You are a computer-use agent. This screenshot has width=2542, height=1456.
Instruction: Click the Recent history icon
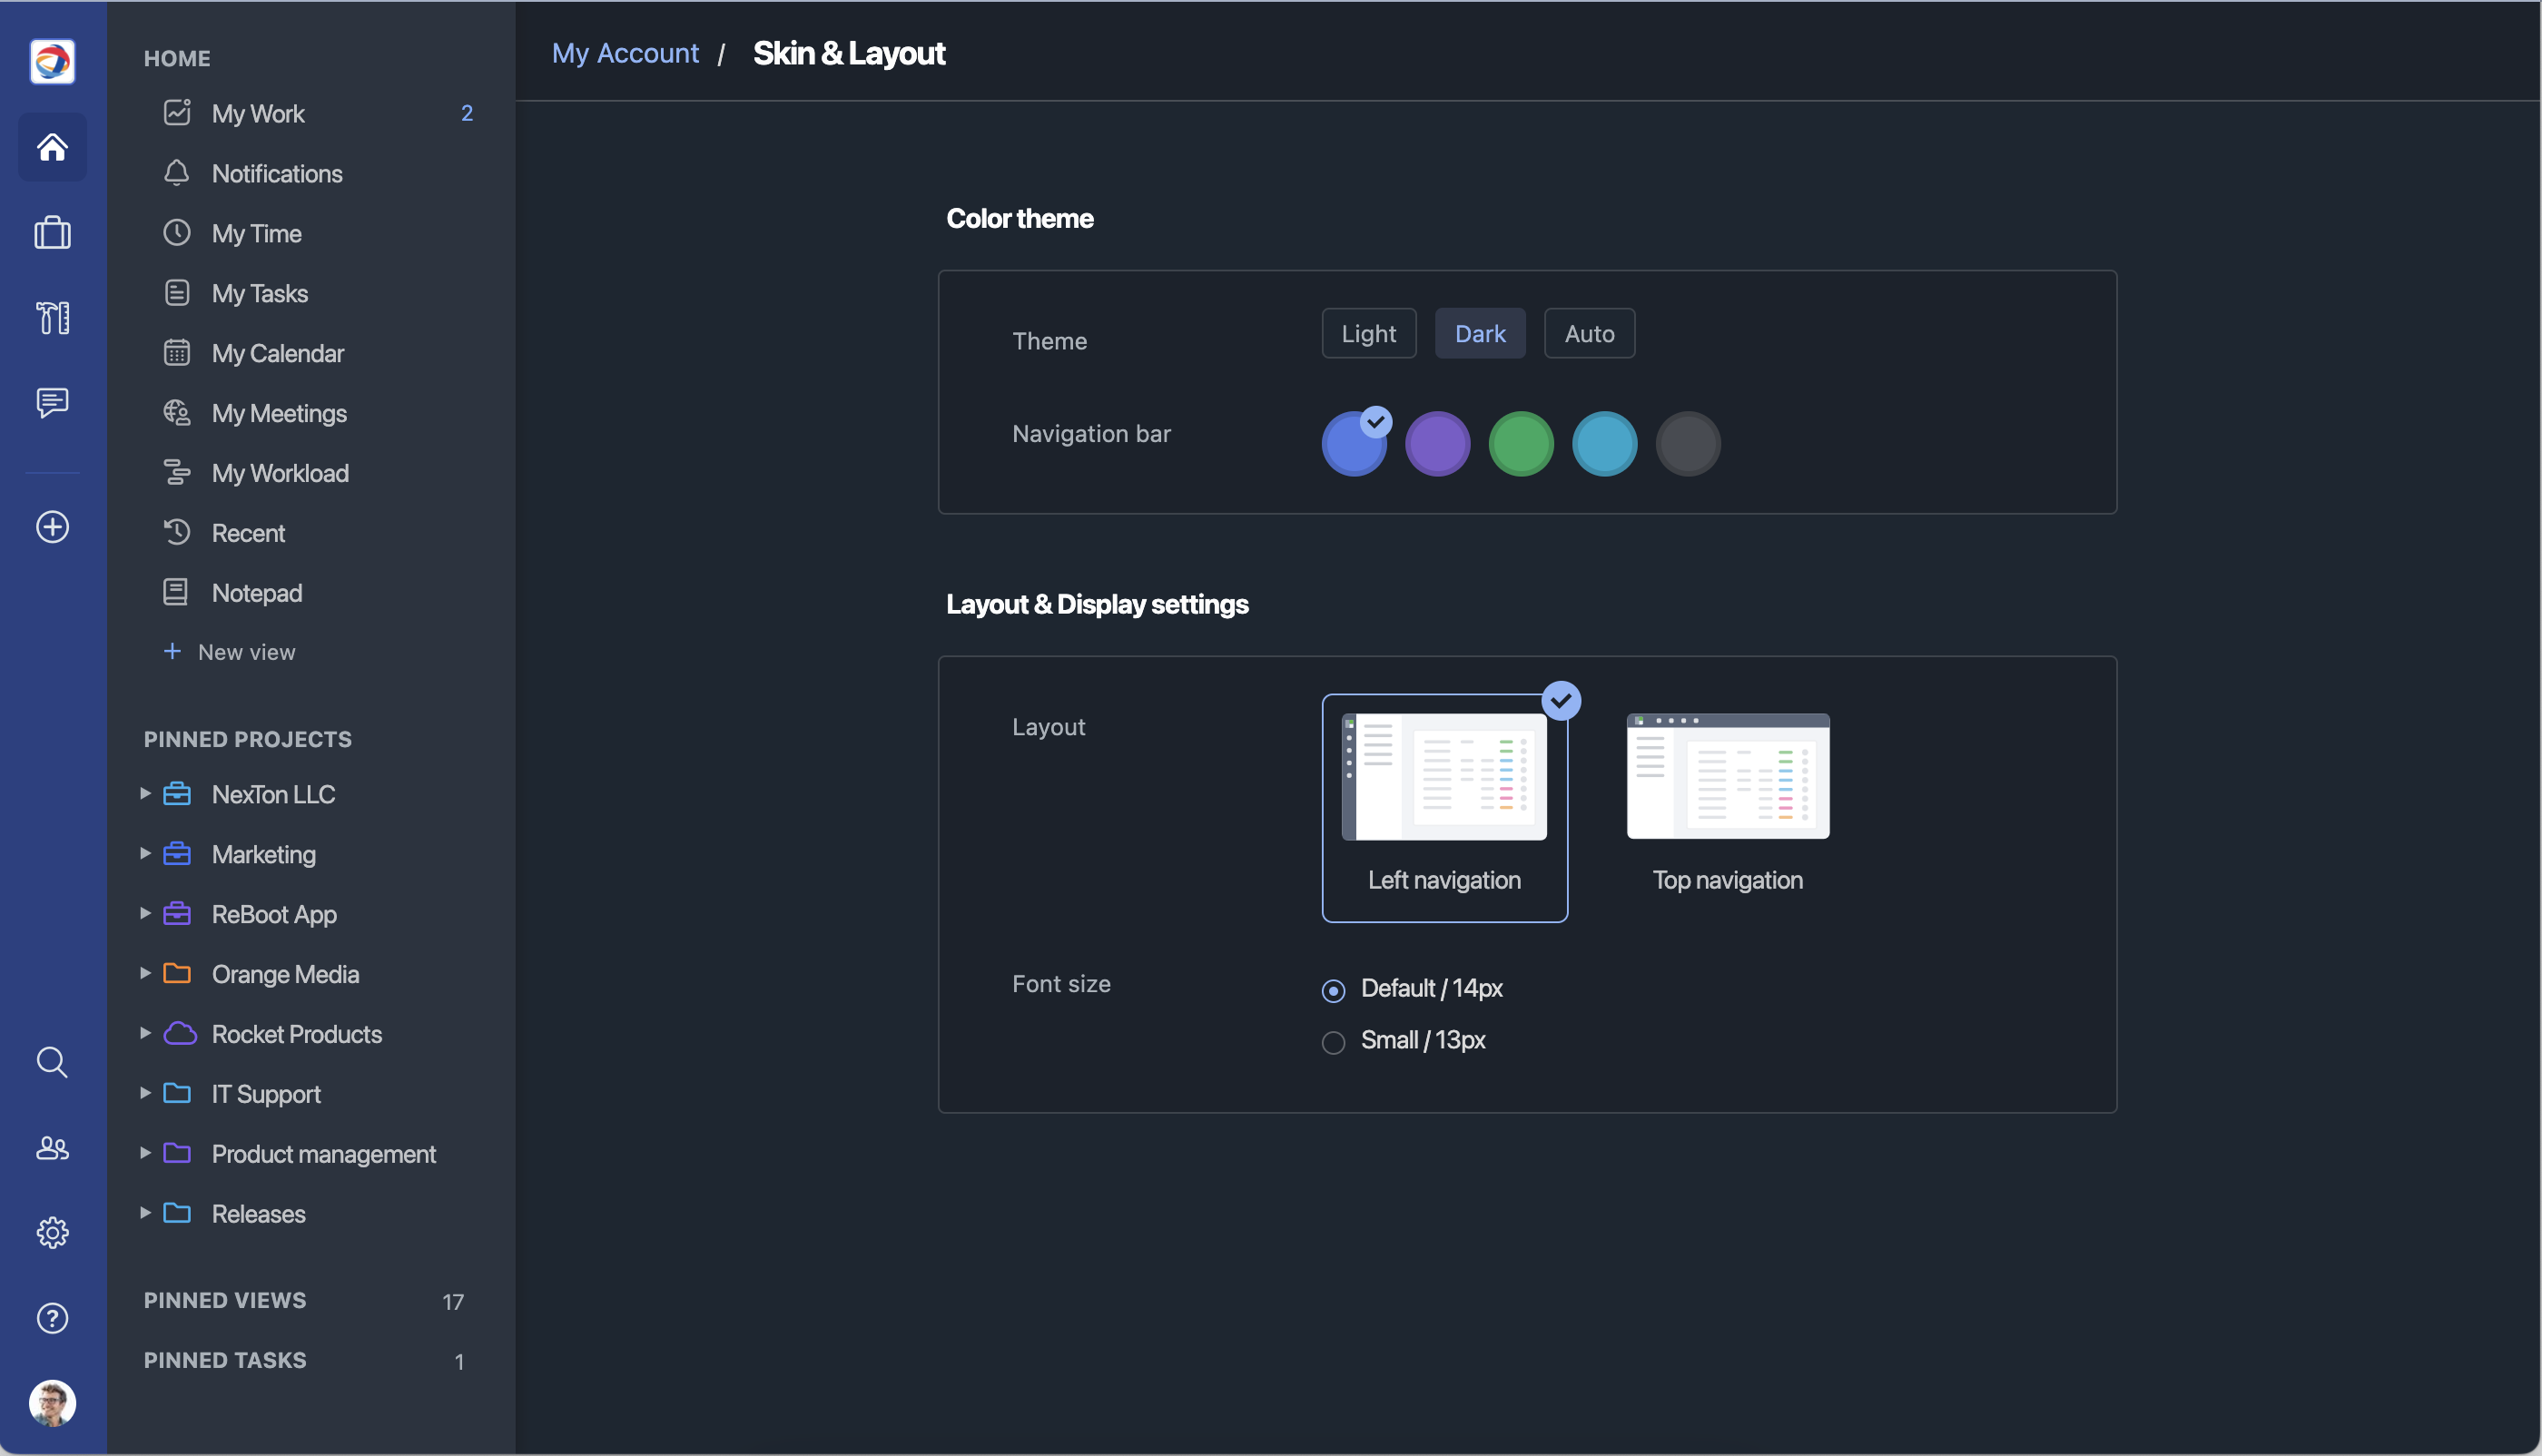[177, 532]
